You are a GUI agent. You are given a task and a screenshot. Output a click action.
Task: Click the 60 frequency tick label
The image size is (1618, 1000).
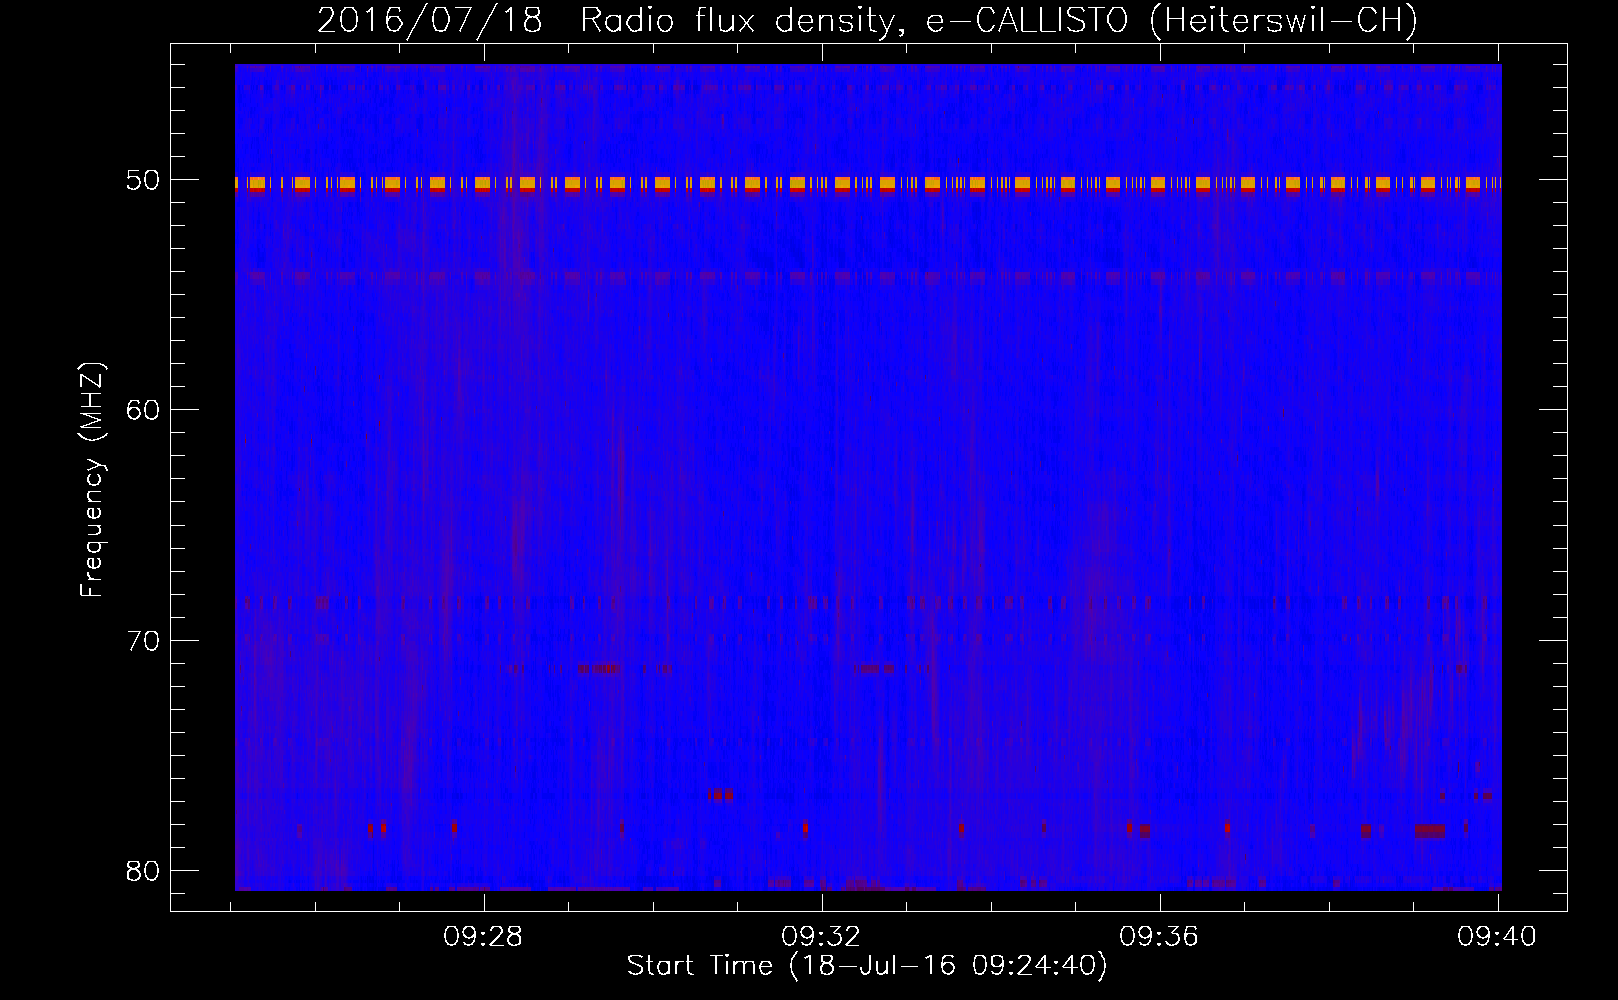(x=143, y=410)
